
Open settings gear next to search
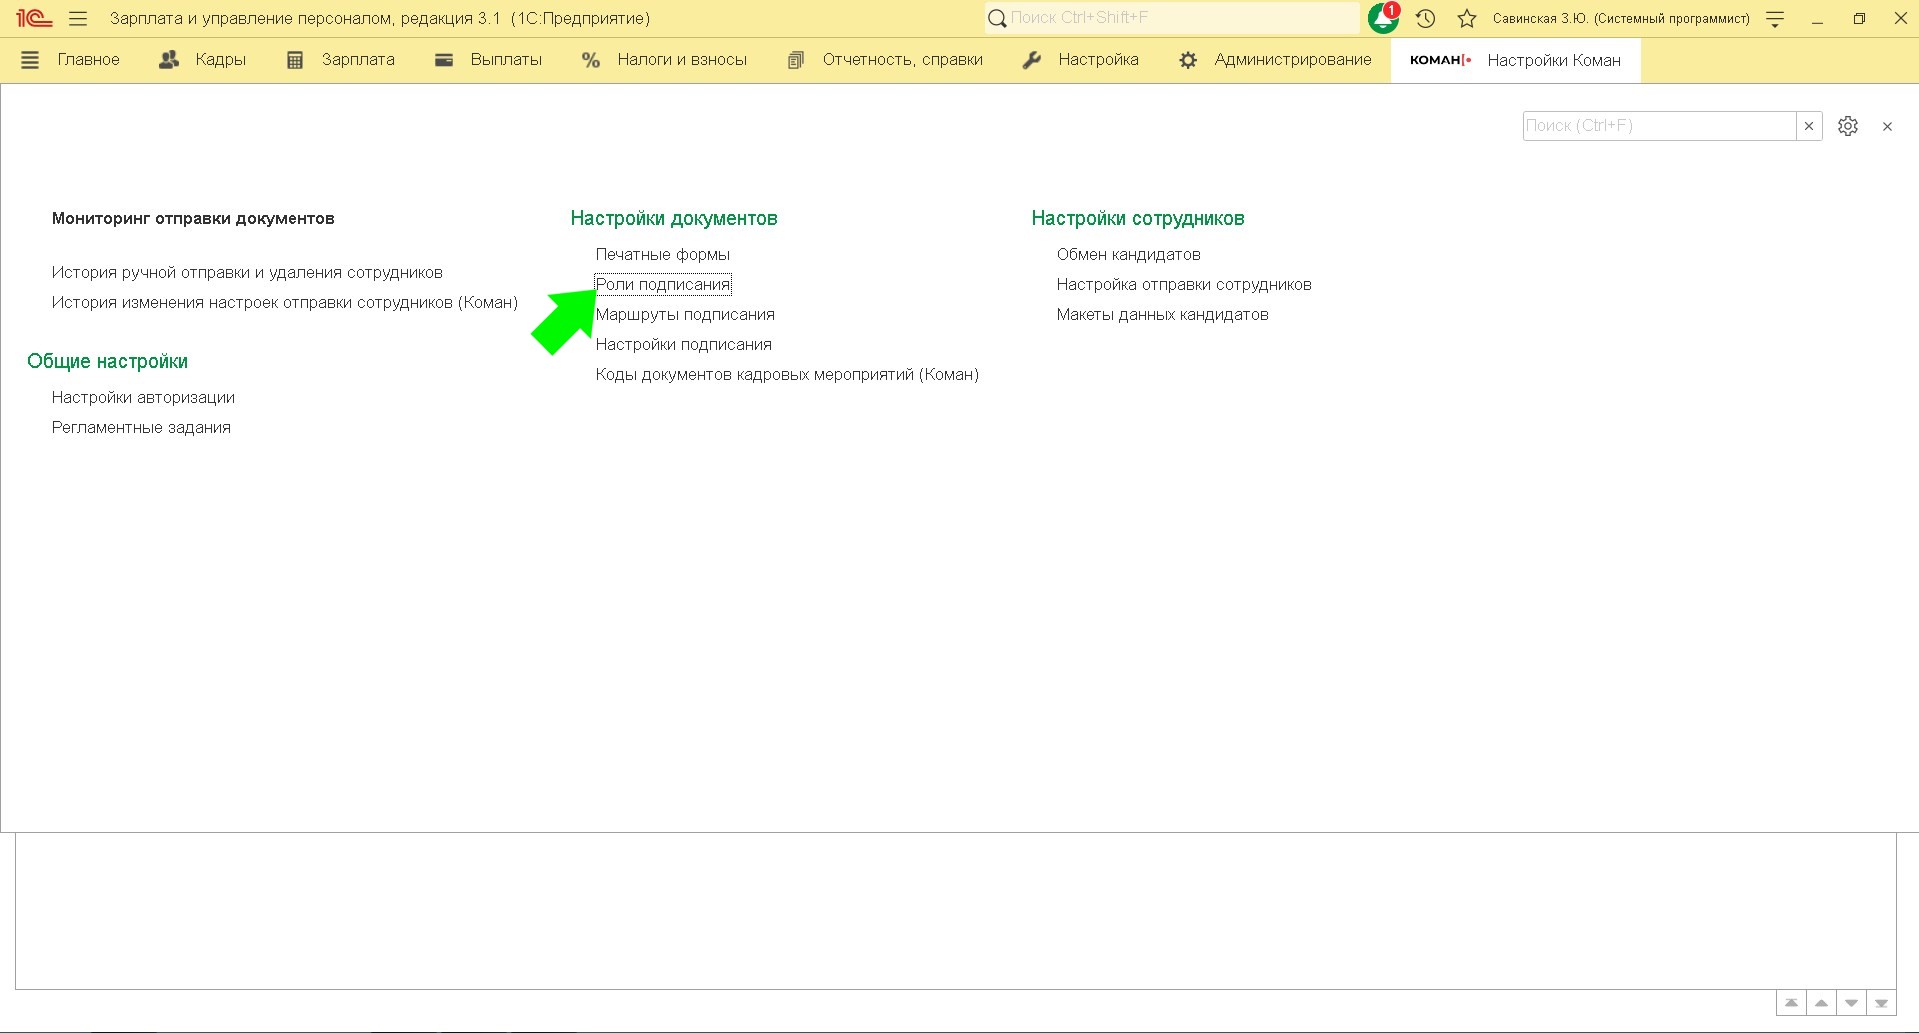[x=1848, y=126]
